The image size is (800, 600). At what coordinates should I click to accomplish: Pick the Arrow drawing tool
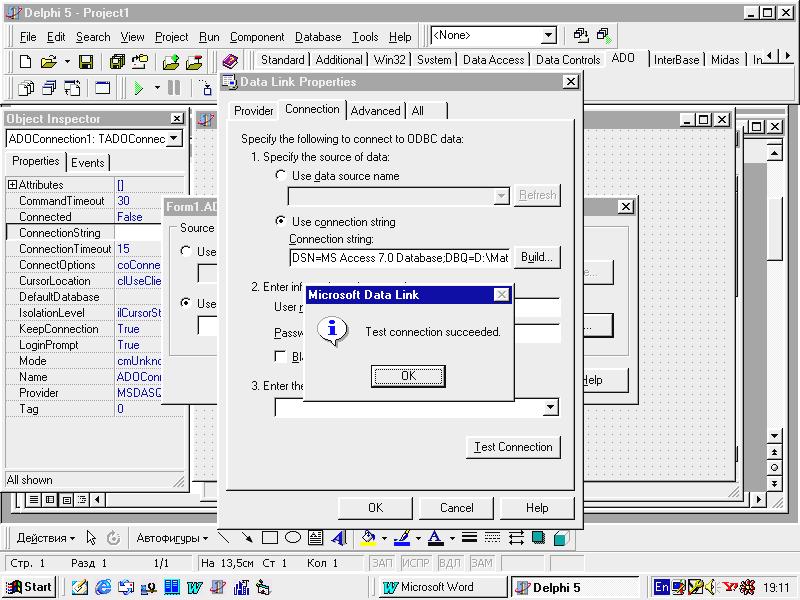click(x=247, y=537)
